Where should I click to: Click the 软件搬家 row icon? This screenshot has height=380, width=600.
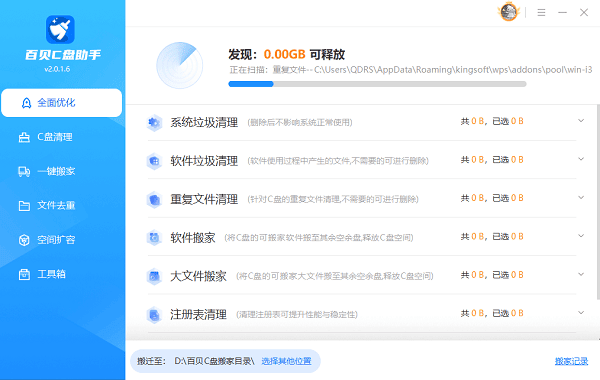click(x=154, y=238)
